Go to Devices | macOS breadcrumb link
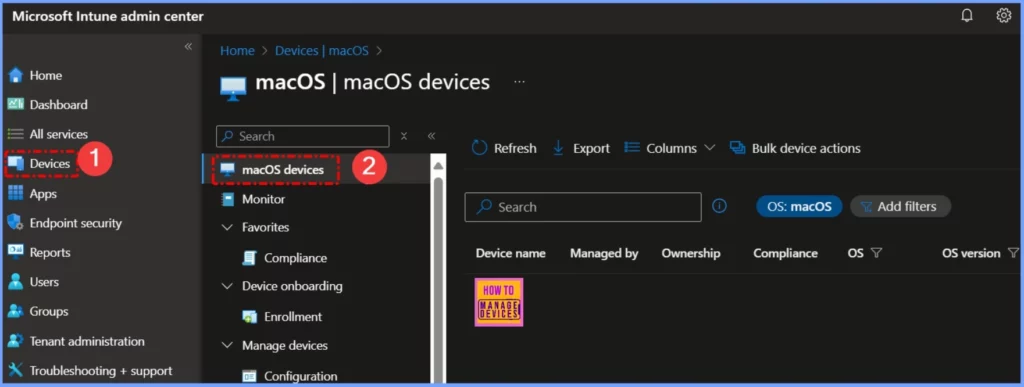This screenshot has width=1024, height=387. coord(322,51)
